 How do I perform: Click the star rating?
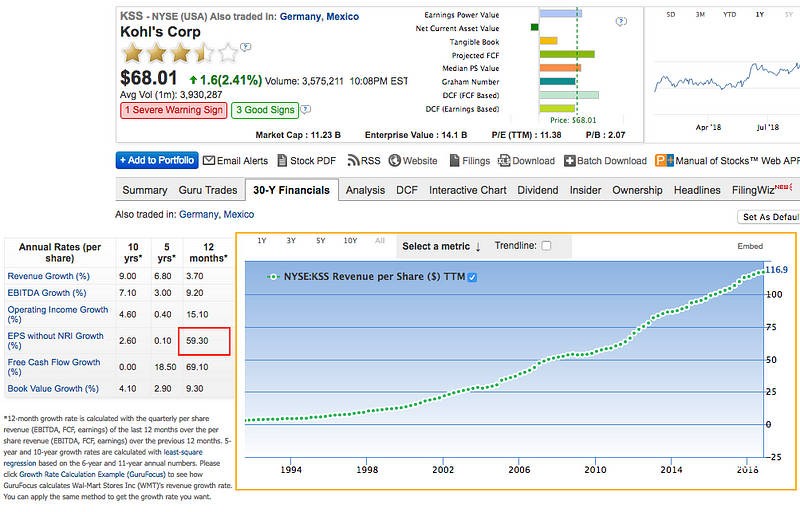180,53
